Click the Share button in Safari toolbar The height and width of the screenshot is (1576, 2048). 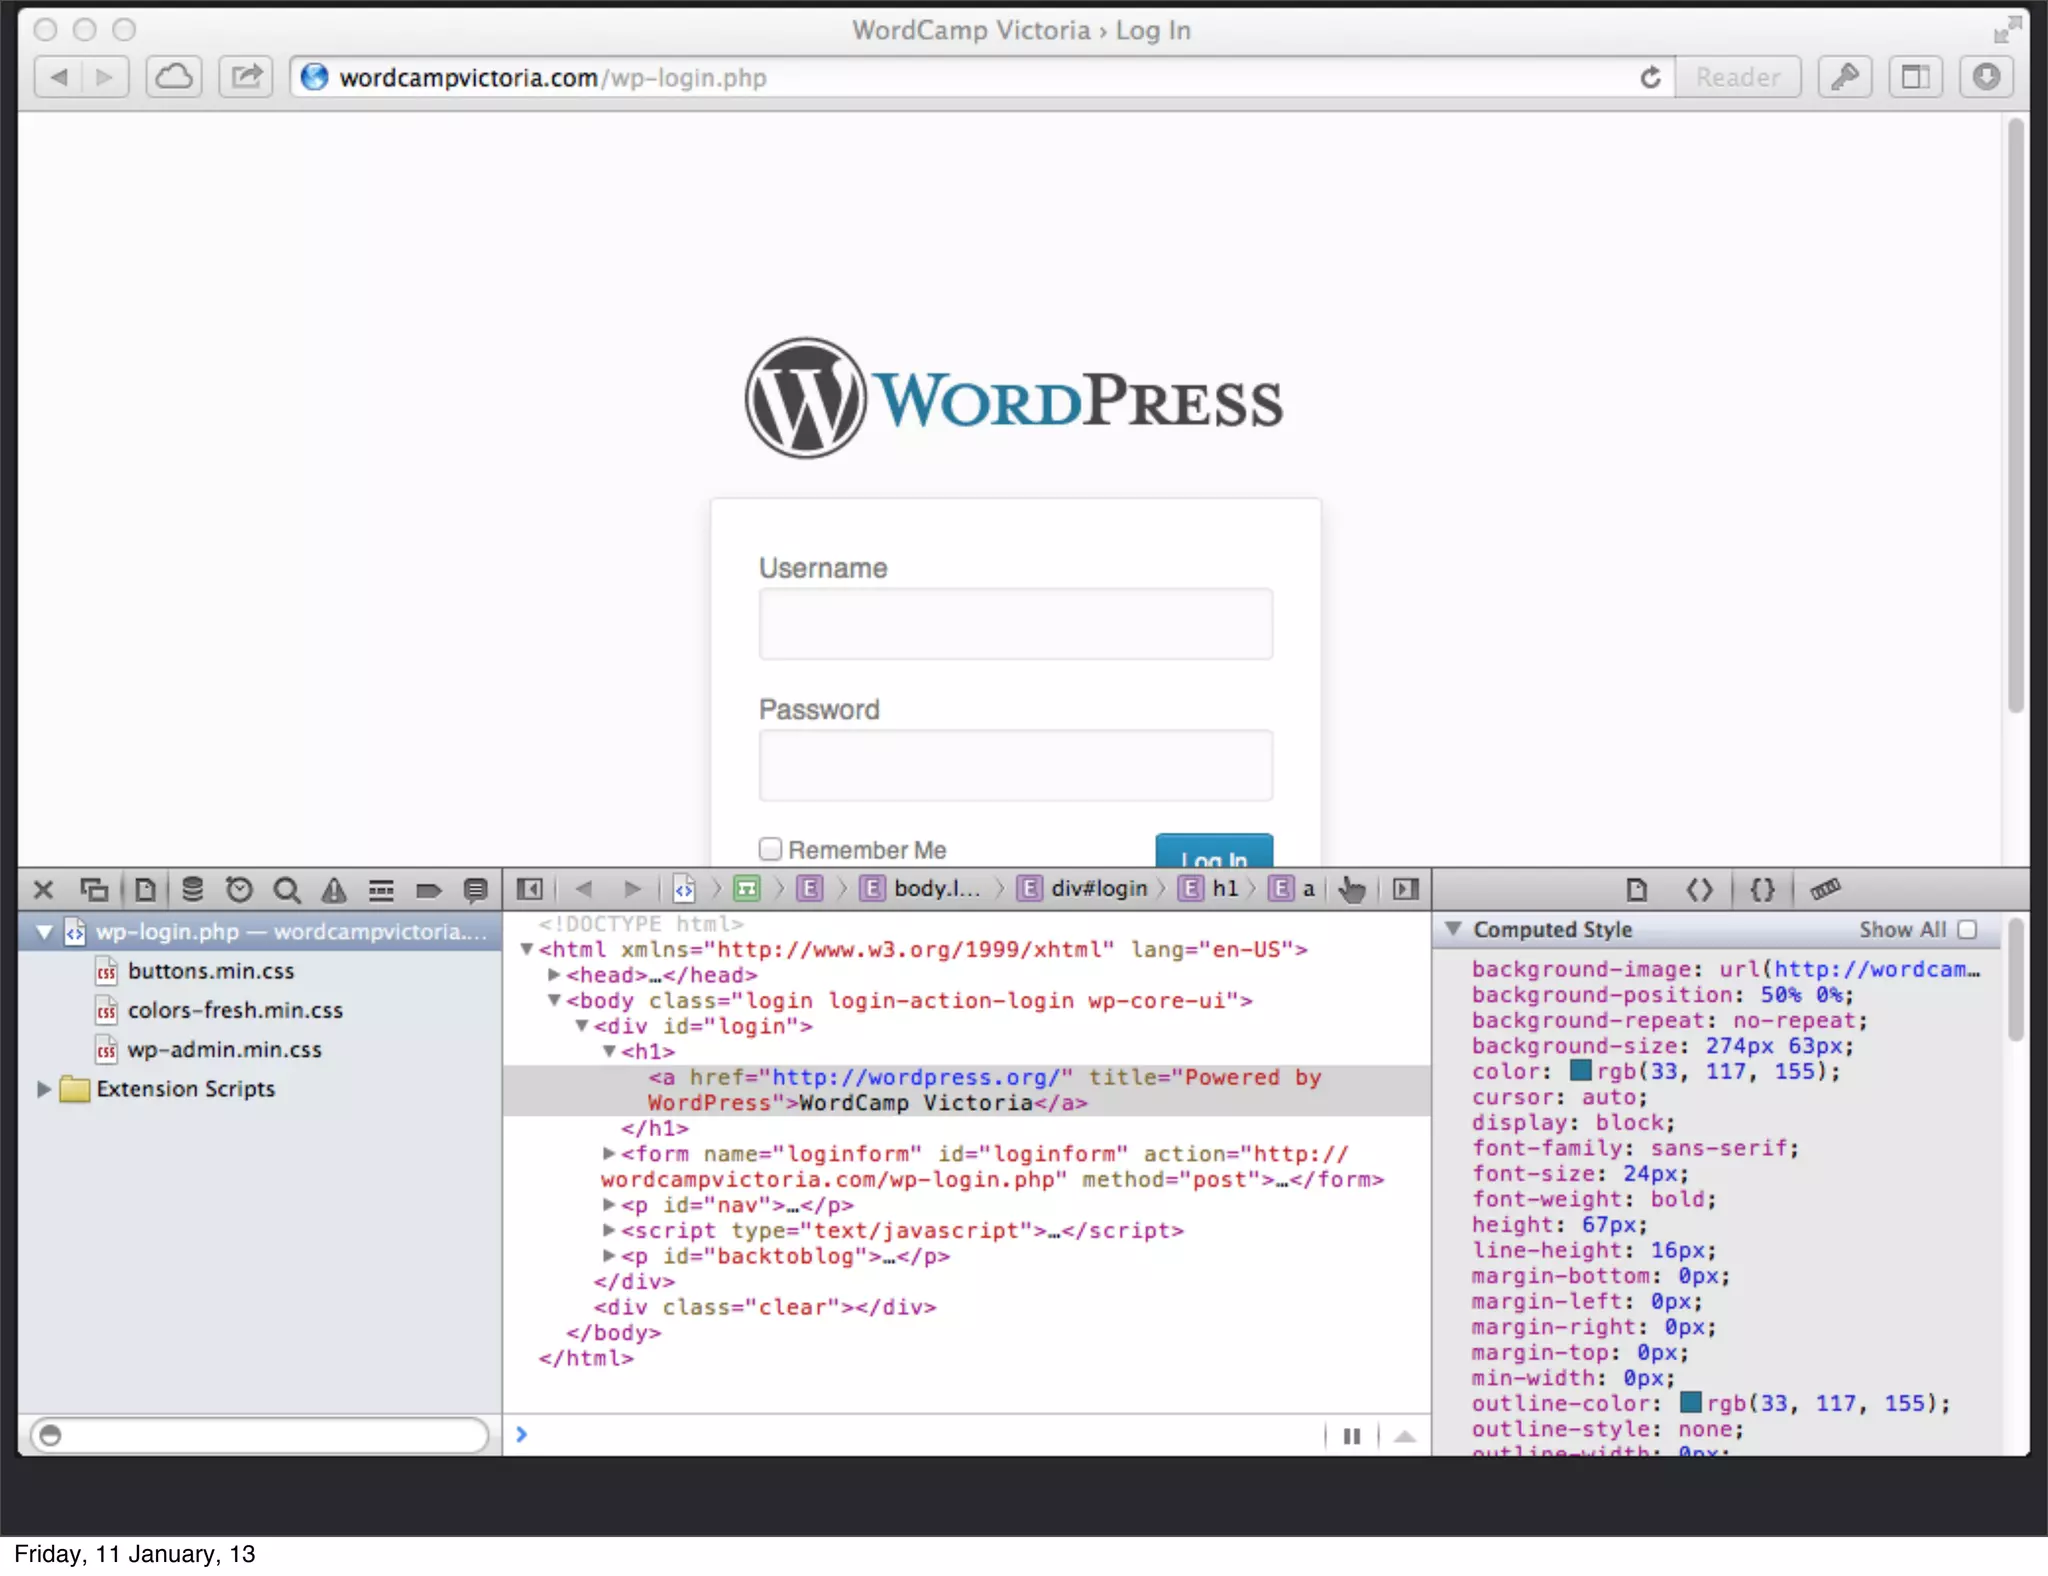click(246, 77)
